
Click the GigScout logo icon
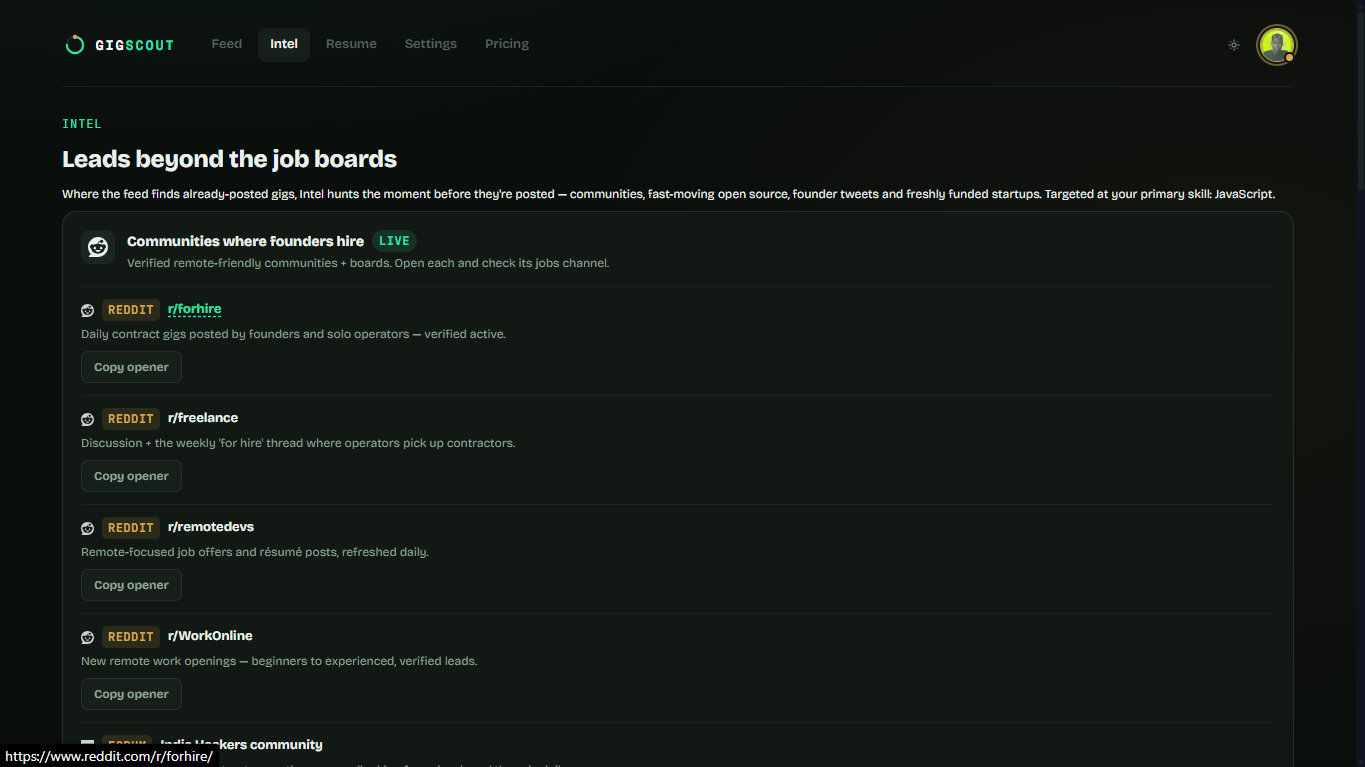(x=74, y=45)
